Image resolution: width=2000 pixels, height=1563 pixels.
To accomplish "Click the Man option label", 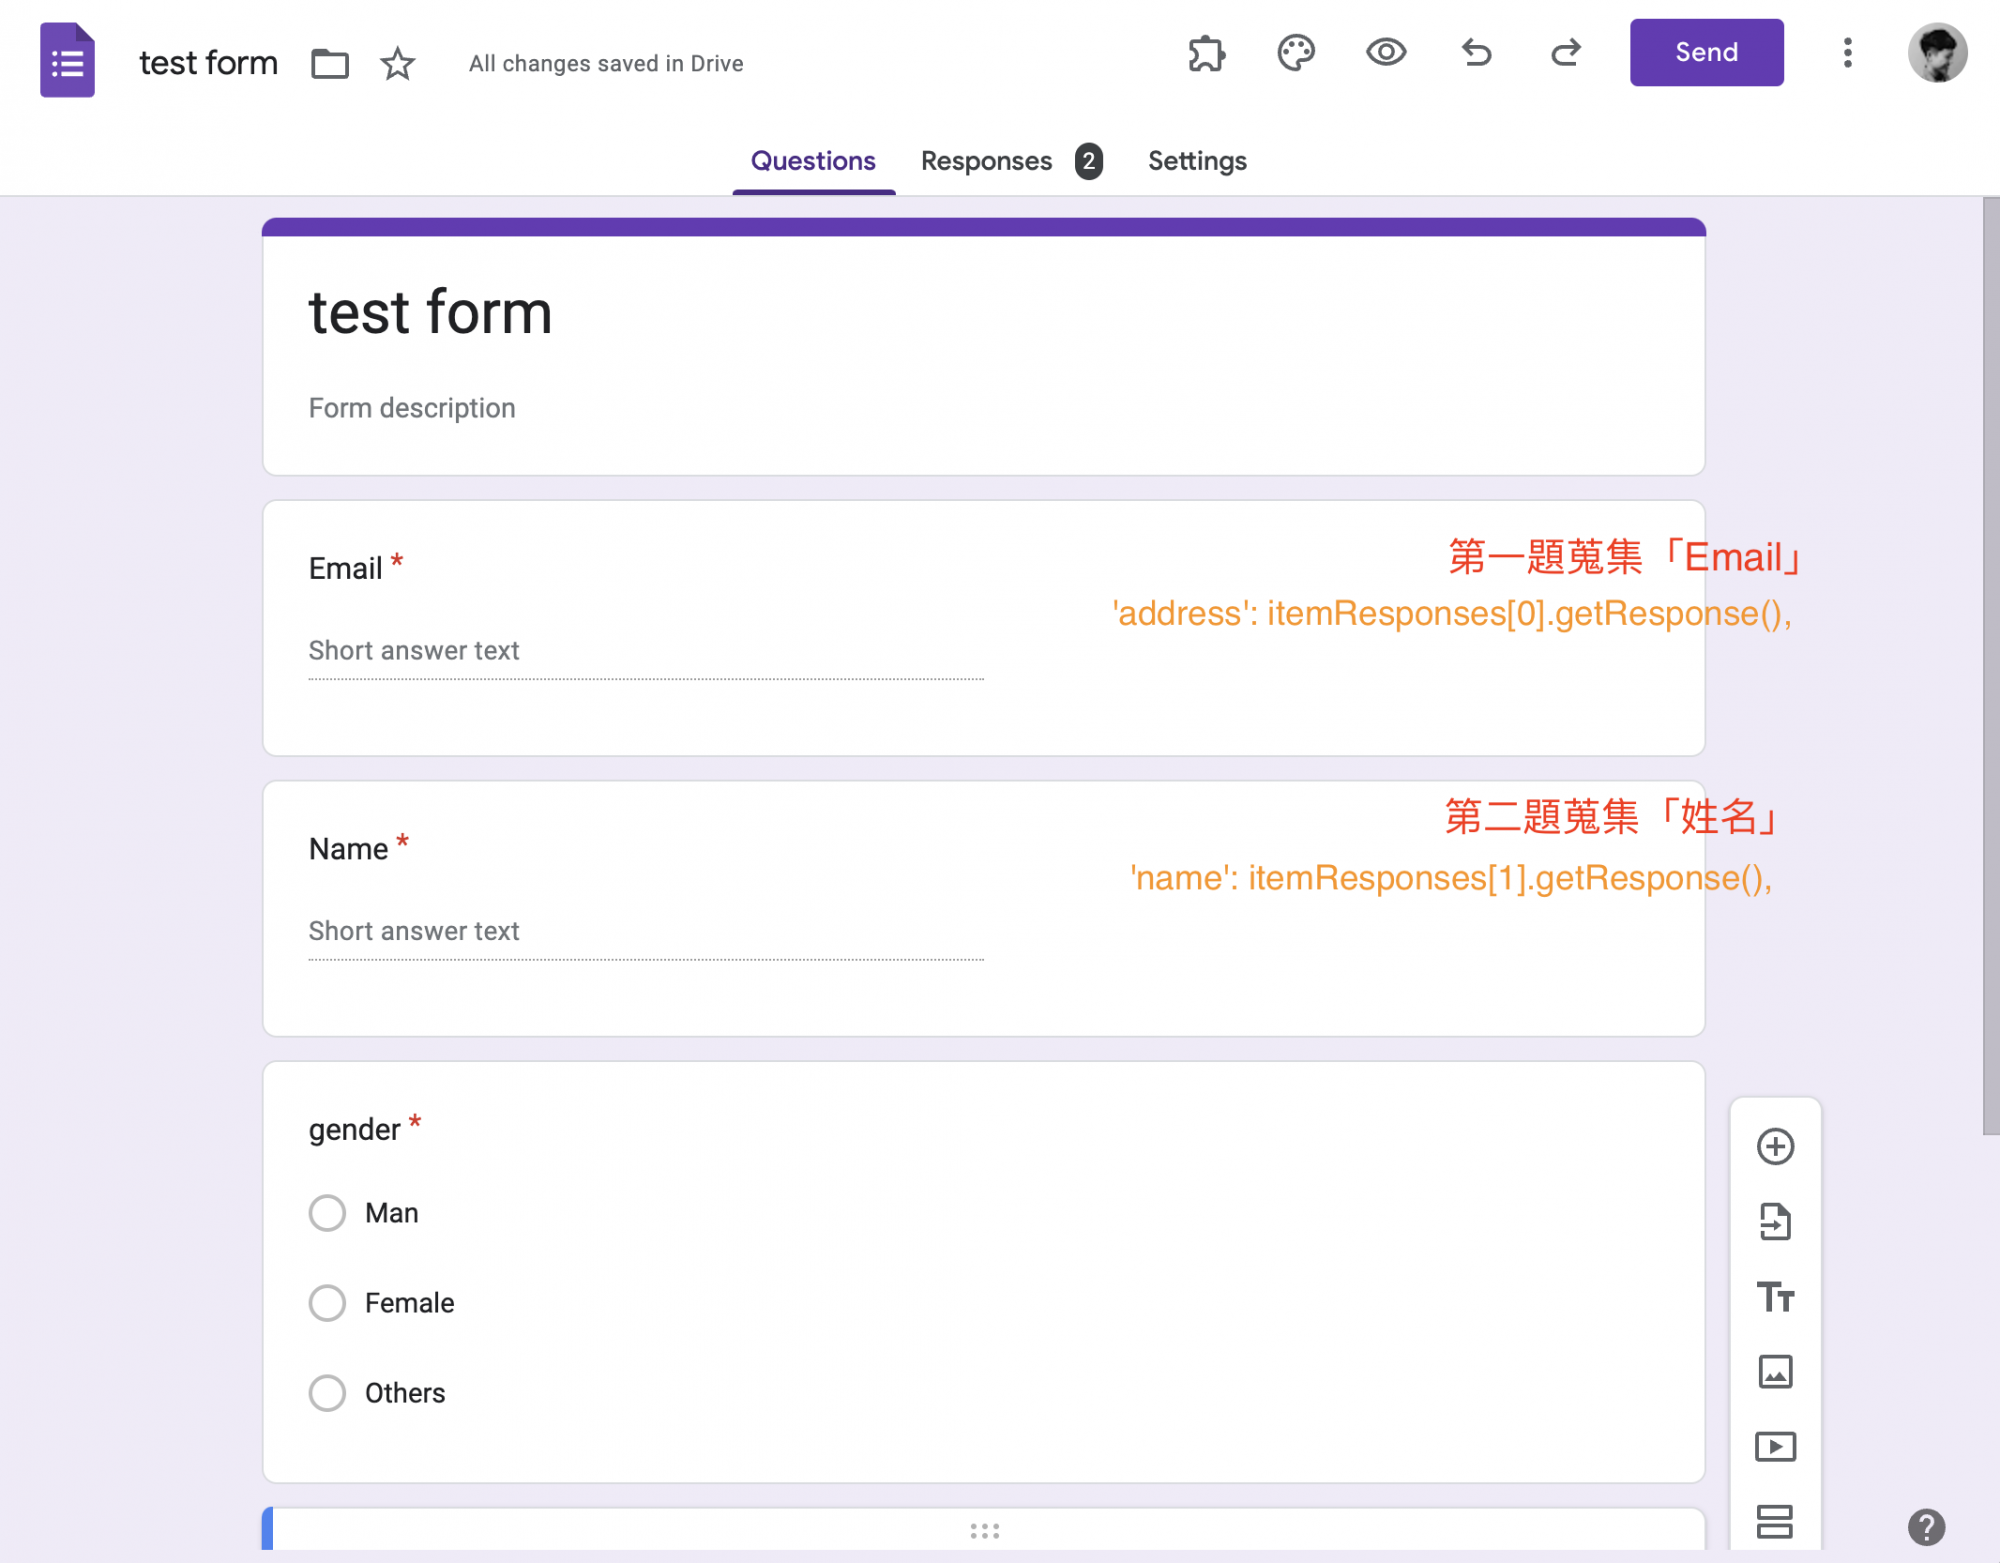I will 392,1213.
